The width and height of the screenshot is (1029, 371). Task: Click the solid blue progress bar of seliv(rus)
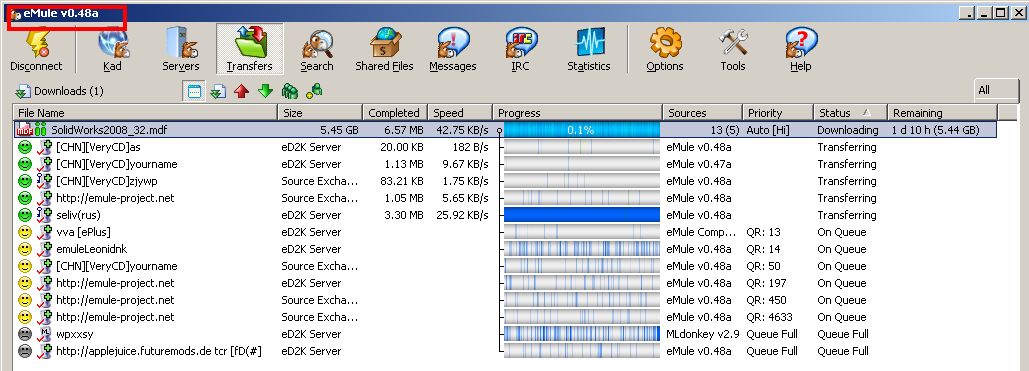[x=582, y=215]
